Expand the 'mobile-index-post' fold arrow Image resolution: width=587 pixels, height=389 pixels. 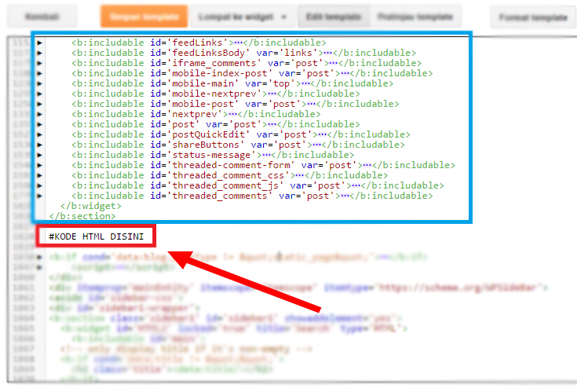(40, 73)
